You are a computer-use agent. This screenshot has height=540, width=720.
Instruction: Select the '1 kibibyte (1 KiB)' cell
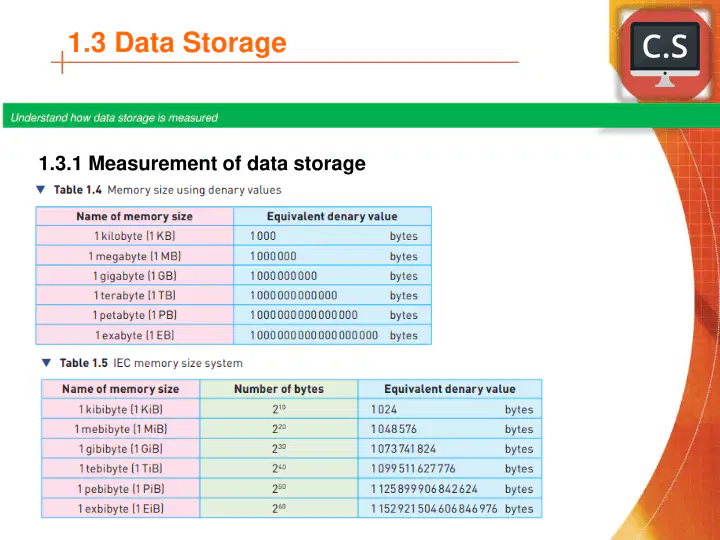[x=120, y=409]
